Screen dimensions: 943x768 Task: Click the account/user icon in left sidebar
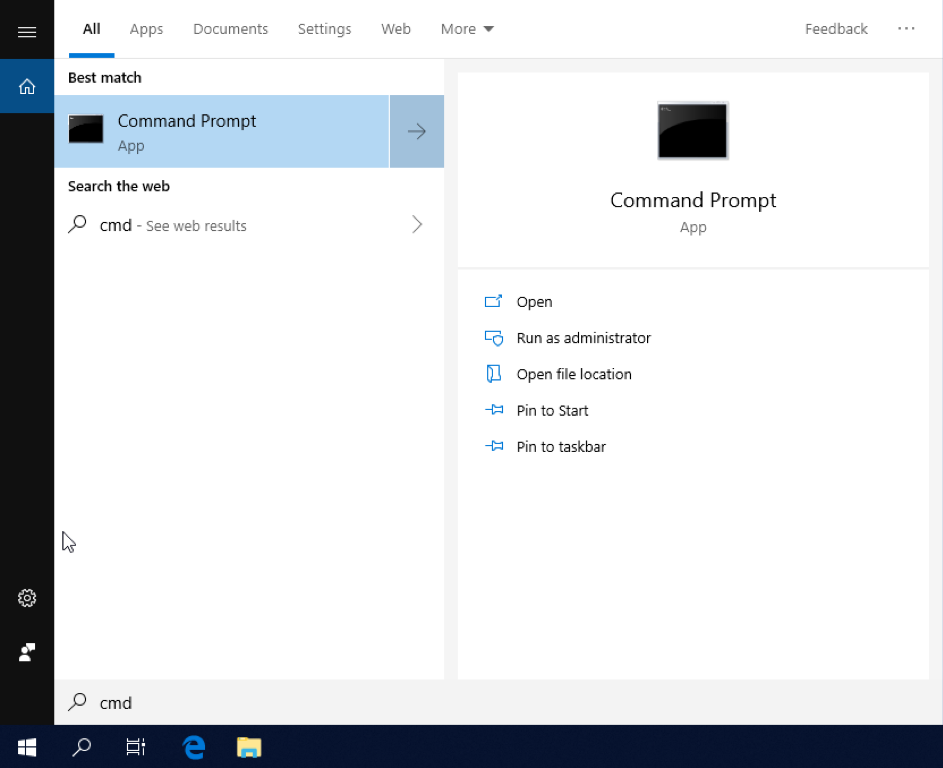pos(27,652)
